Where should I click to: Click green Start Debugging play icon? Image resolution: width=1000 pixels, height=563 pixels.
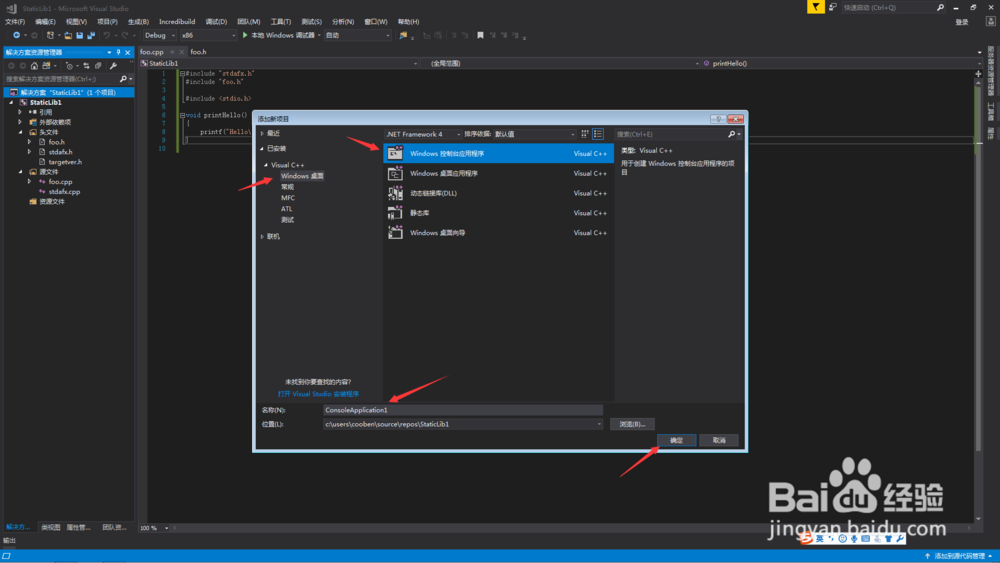[x=245, y=36]
